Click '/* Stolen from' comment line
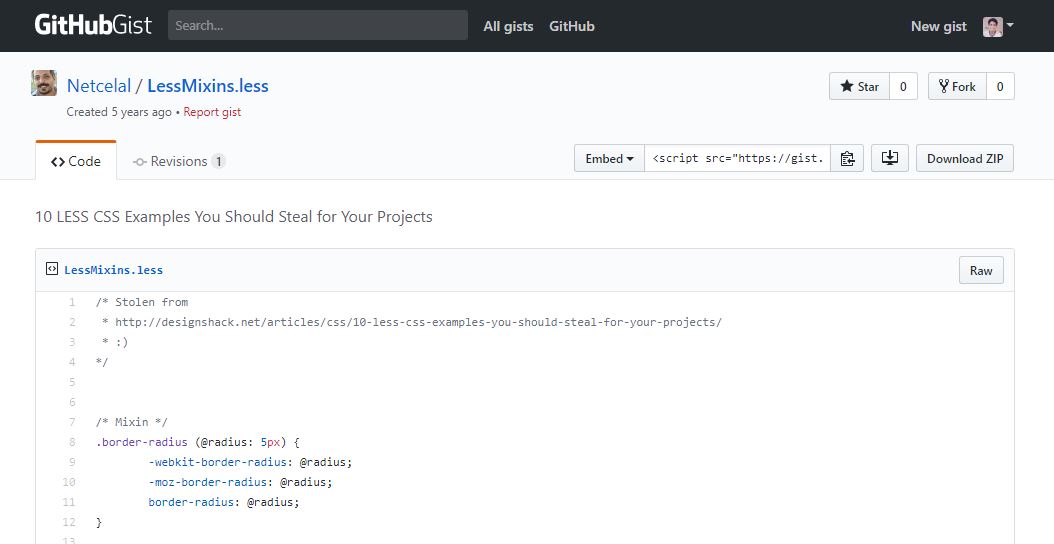This screenshot has height=544, width=1054. pyautogui.click(x=142, y=302)
